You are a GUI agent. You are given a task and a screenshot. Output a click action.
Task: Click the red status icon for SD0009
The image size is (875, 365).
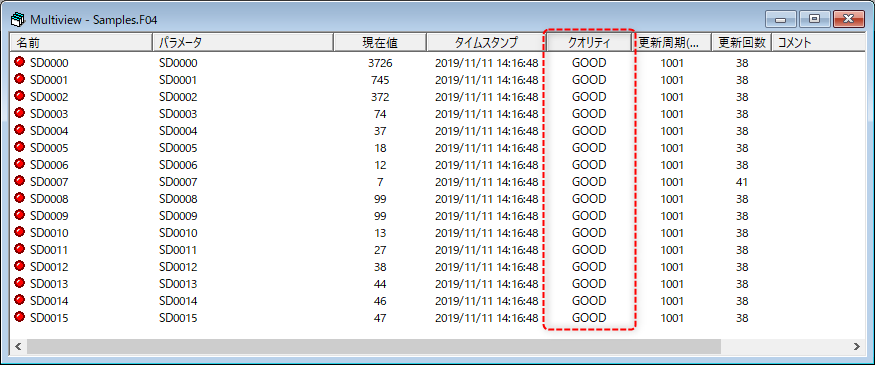tap(20, 215)
